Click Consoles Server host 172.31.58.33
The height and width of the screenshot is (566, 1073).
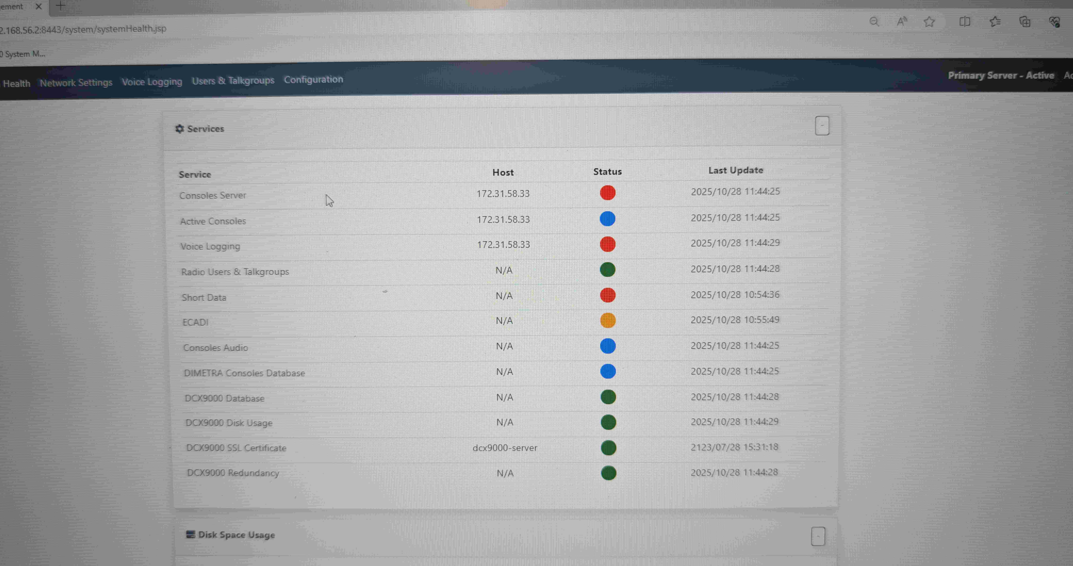pyautogui.click(x=503, y=194)
